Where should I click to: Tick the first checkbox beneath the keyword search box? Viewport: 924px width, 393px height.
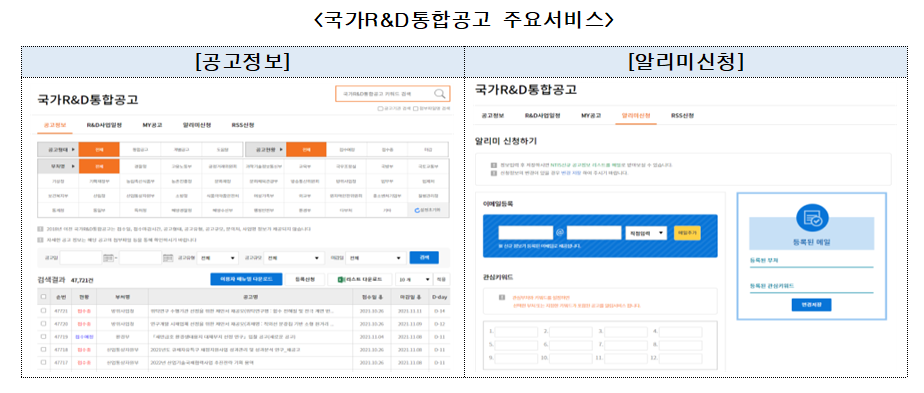coord(381,108)
